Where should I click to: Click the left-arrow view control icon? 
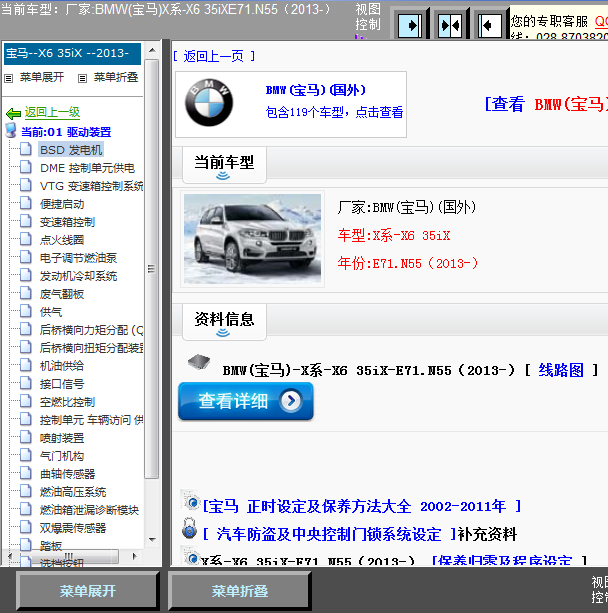point(490,26)
